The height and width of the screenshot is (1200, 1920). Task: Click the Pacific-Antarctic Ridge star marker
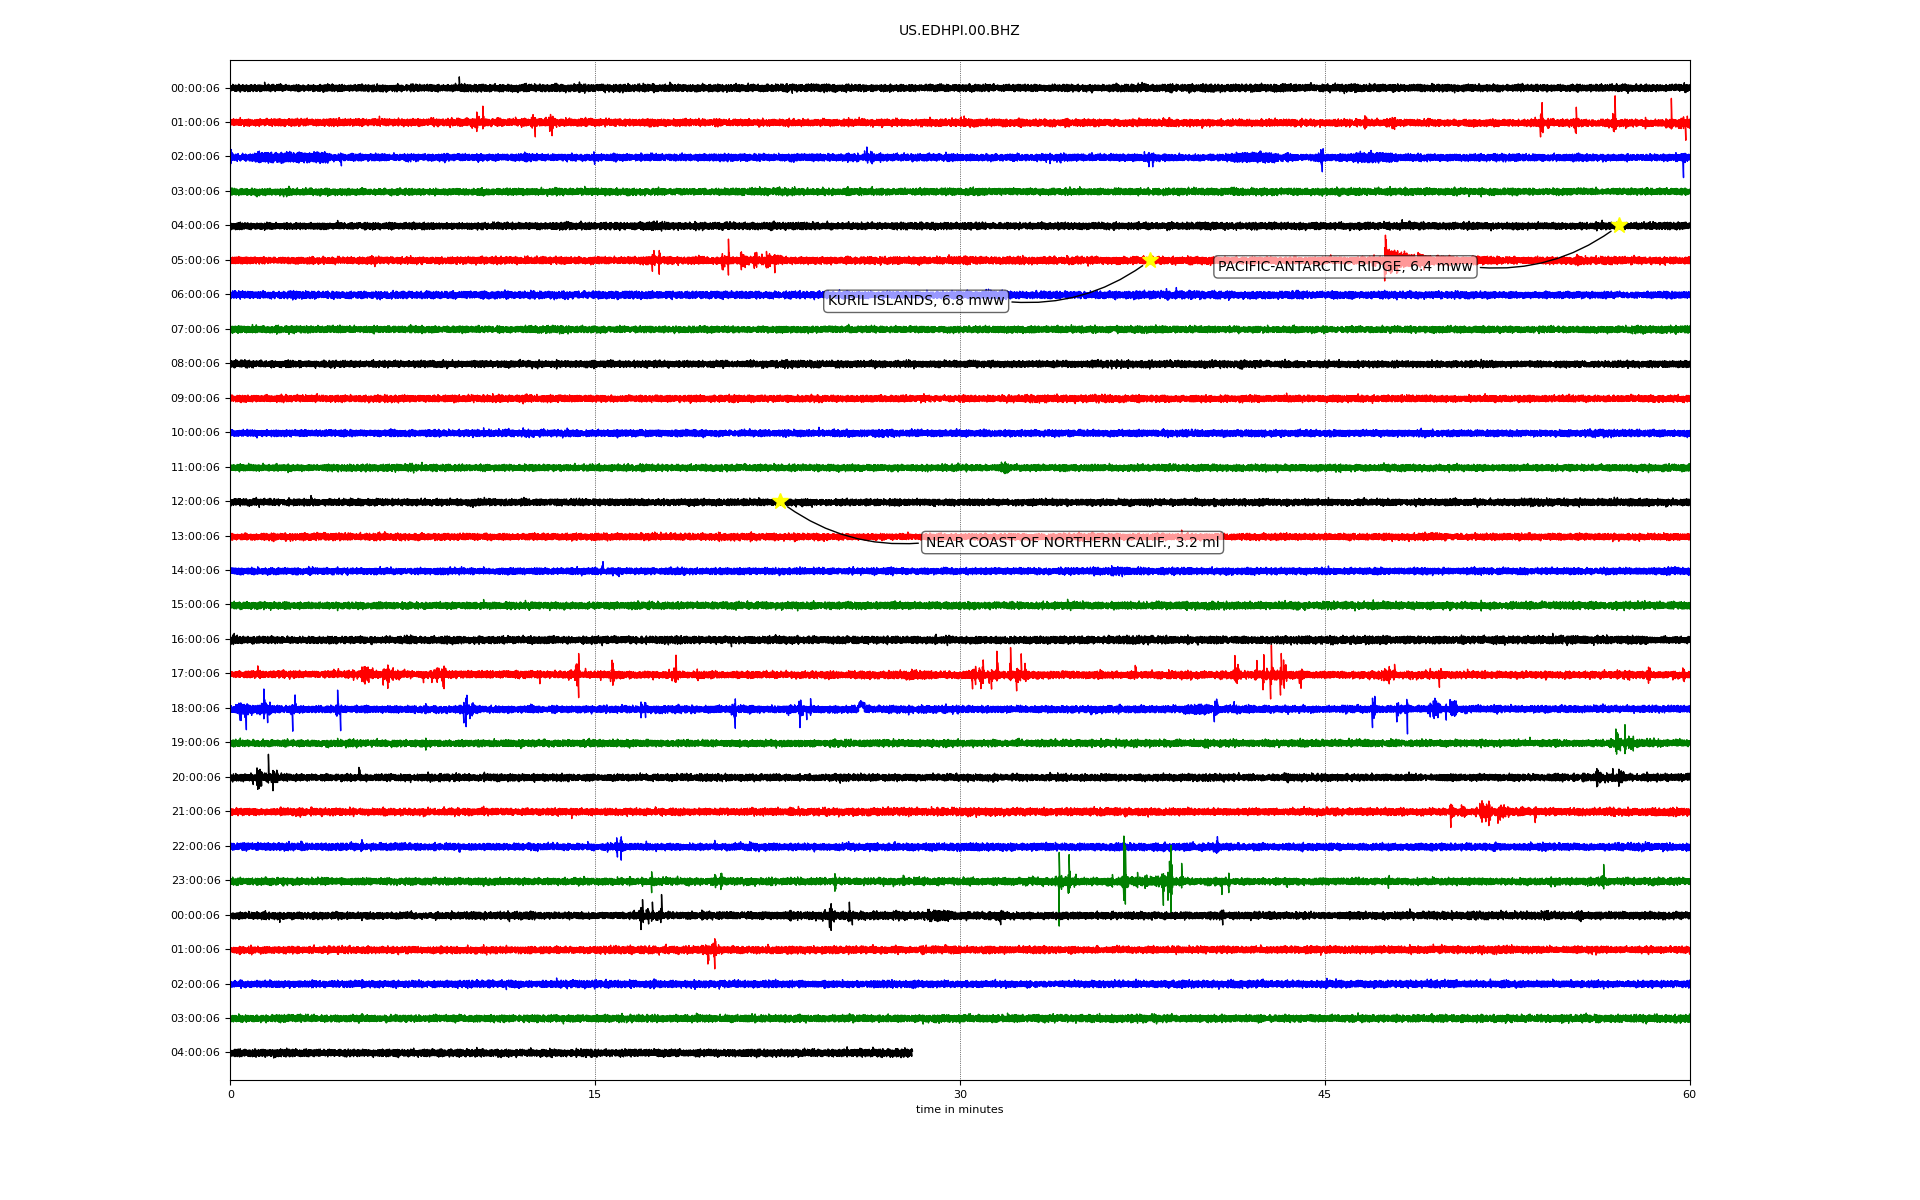click(x=1619, y=225)
